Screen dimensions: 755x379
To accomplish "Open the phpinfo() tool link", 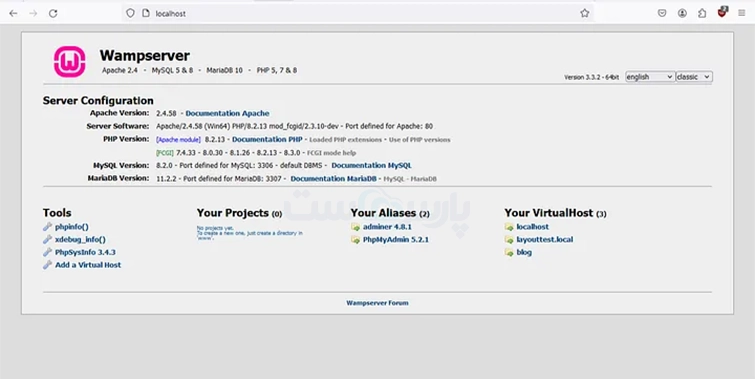I will point(72,227).
